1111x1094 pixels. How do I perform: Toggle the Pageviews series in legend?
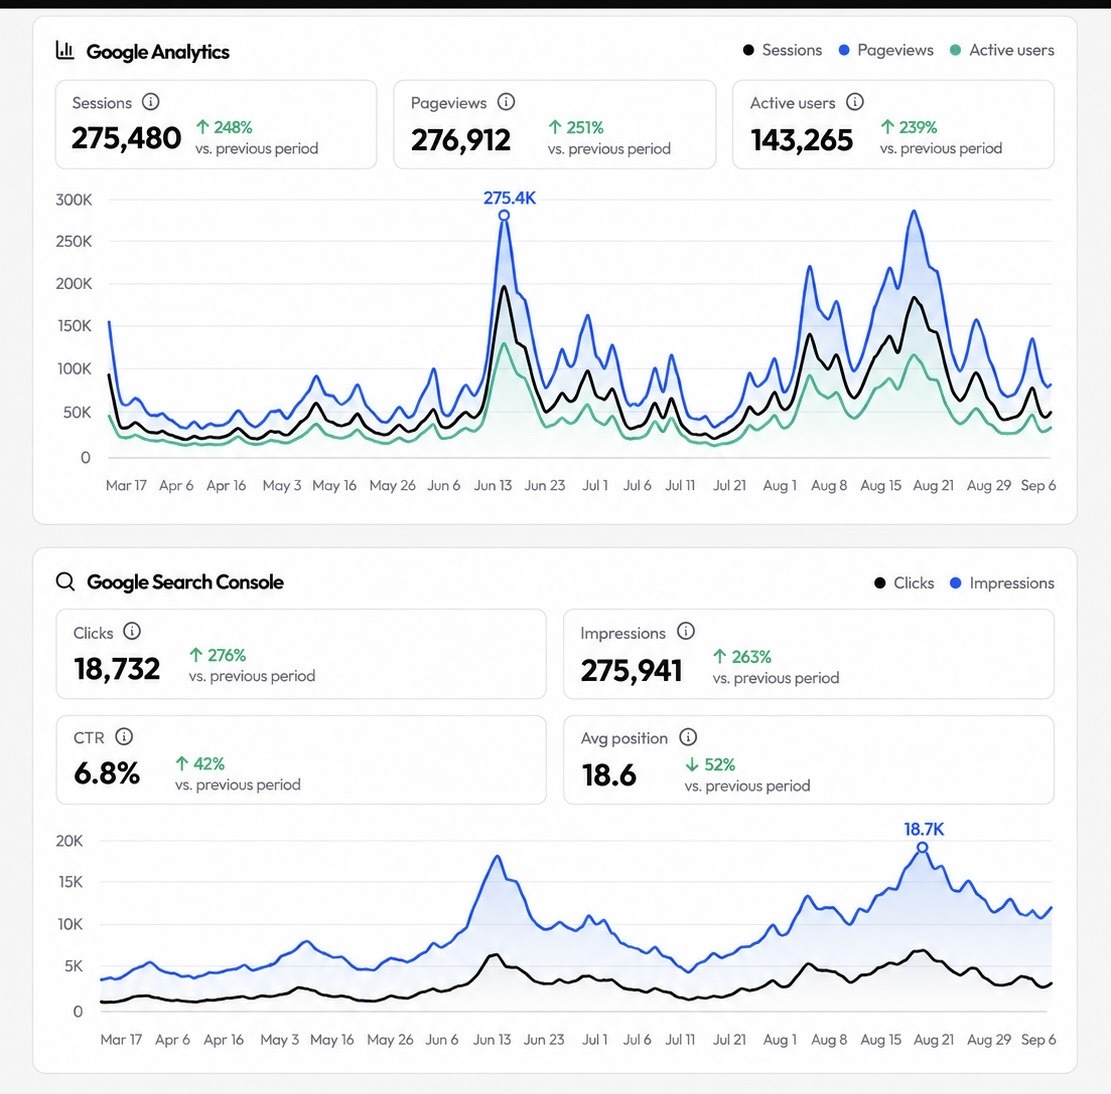point(886,50)
